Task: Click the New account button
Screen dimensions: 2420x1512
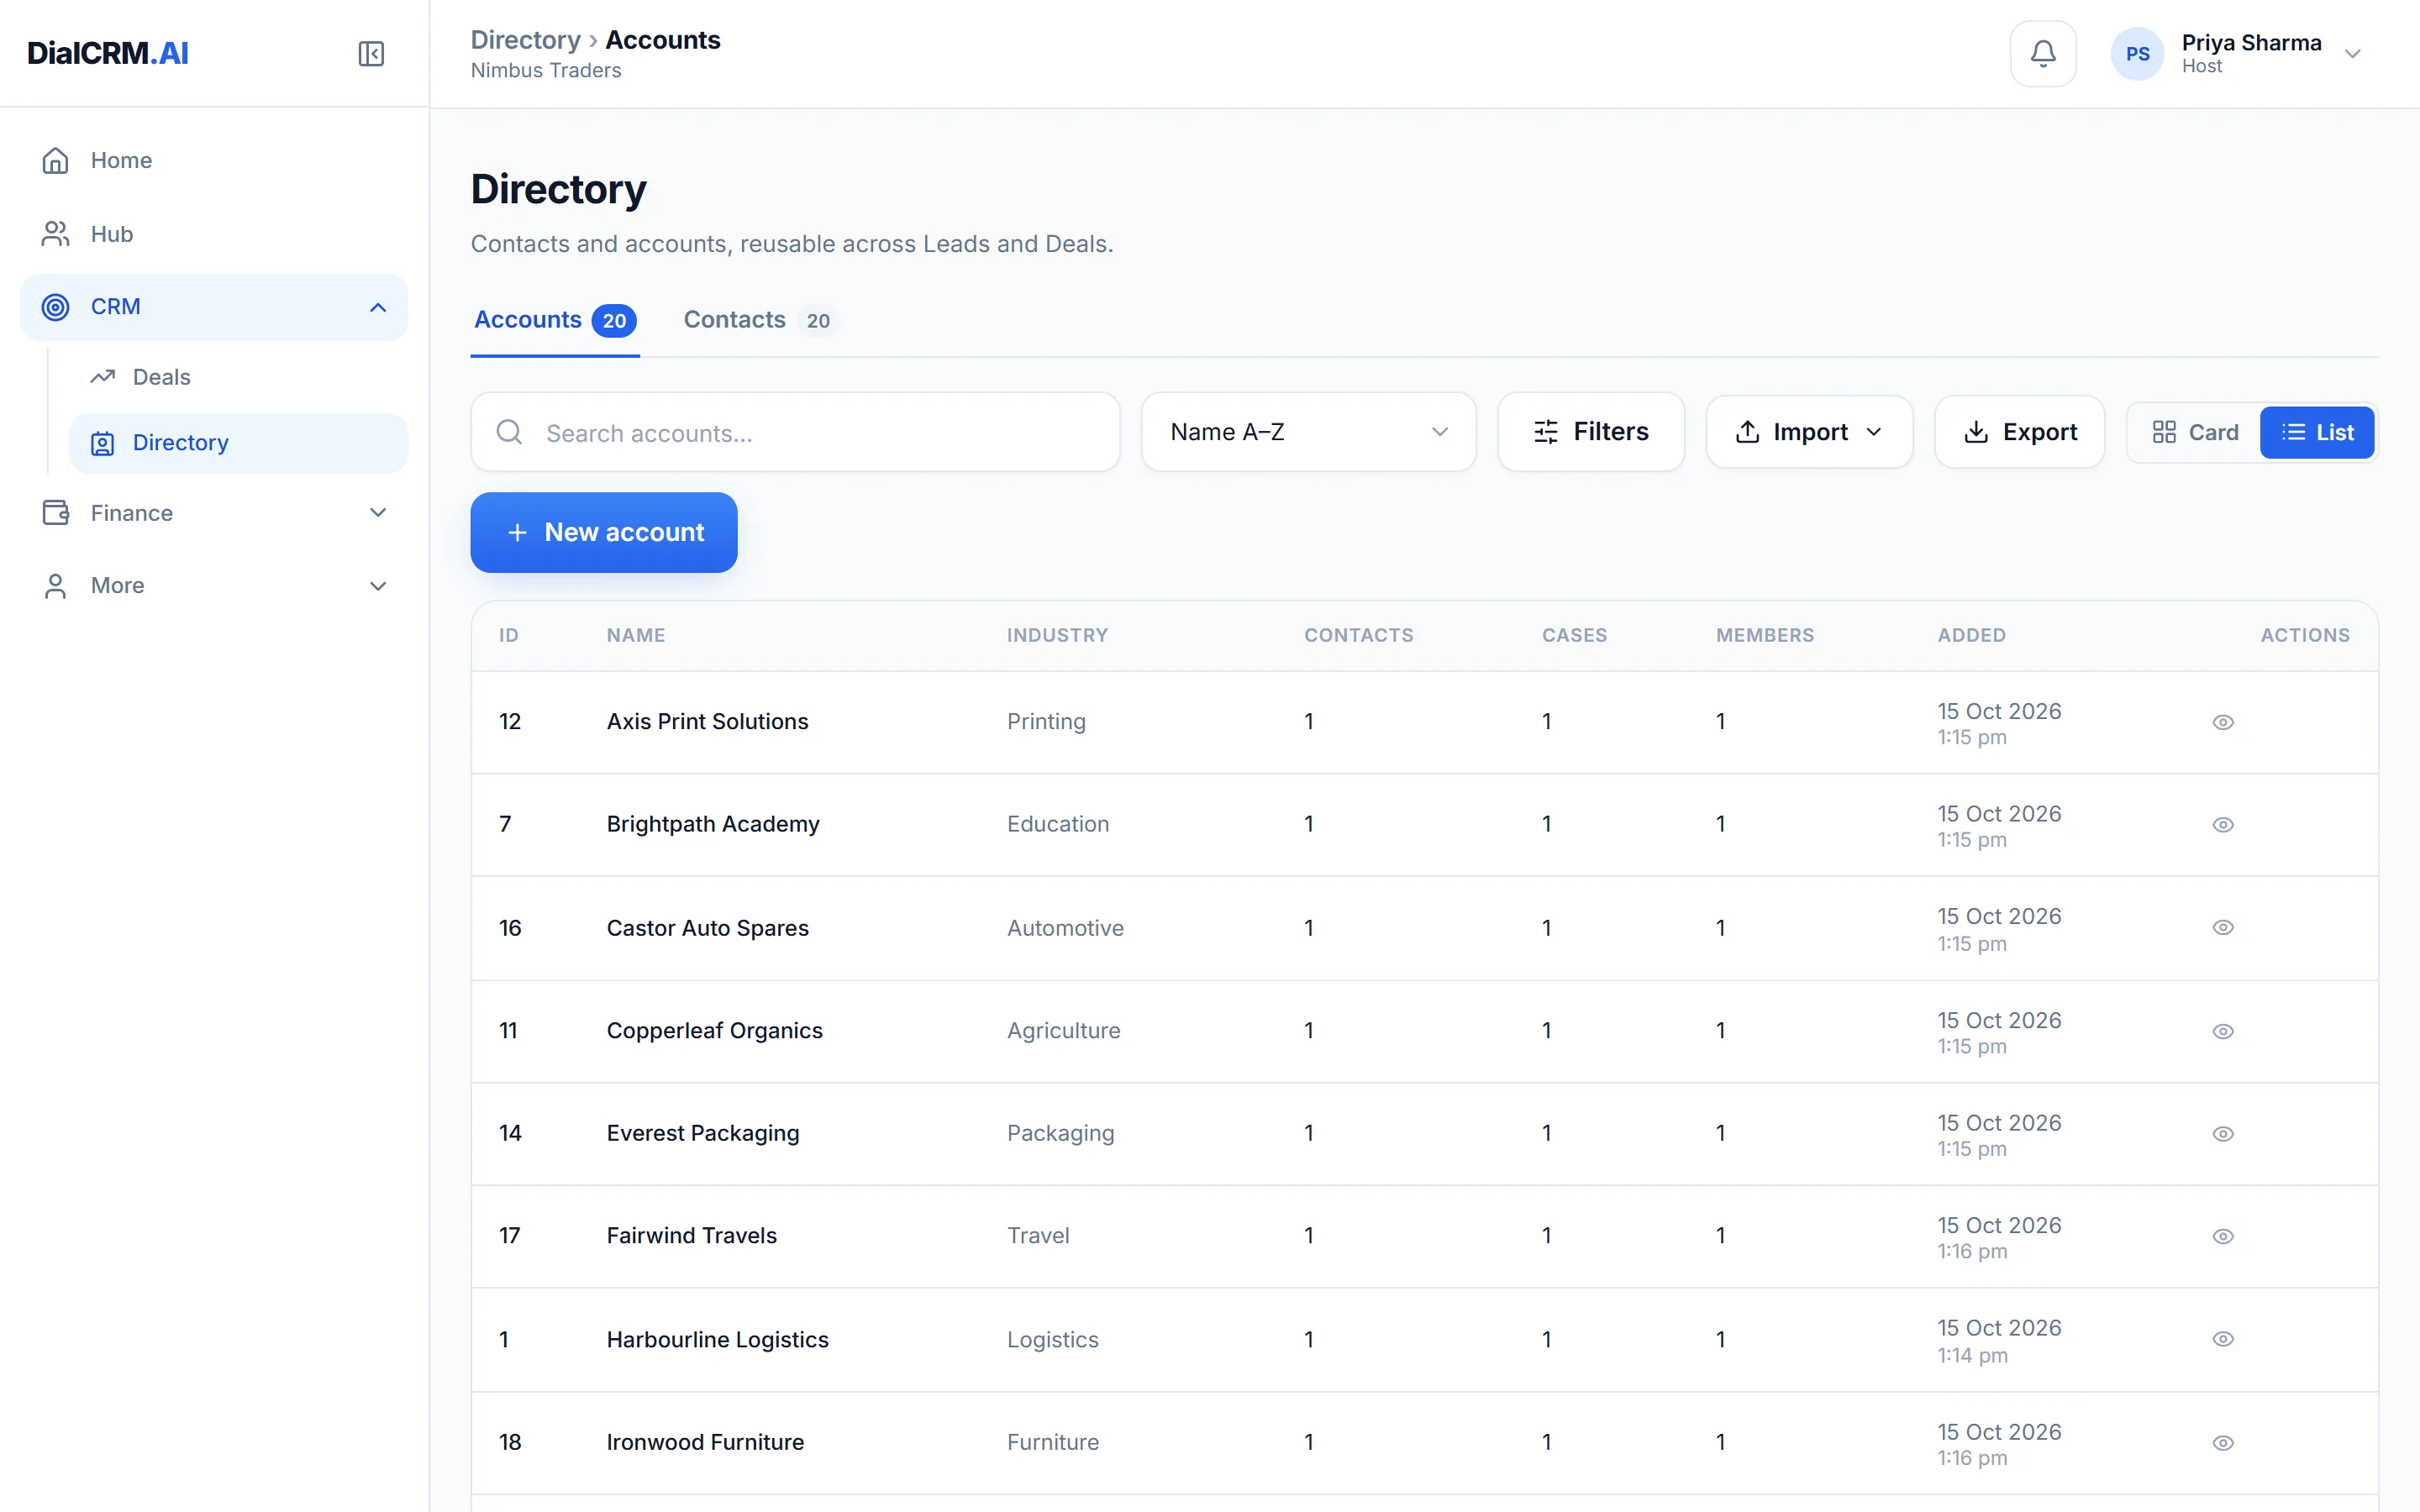Action: pyautogui.click(x=604, y=532)
